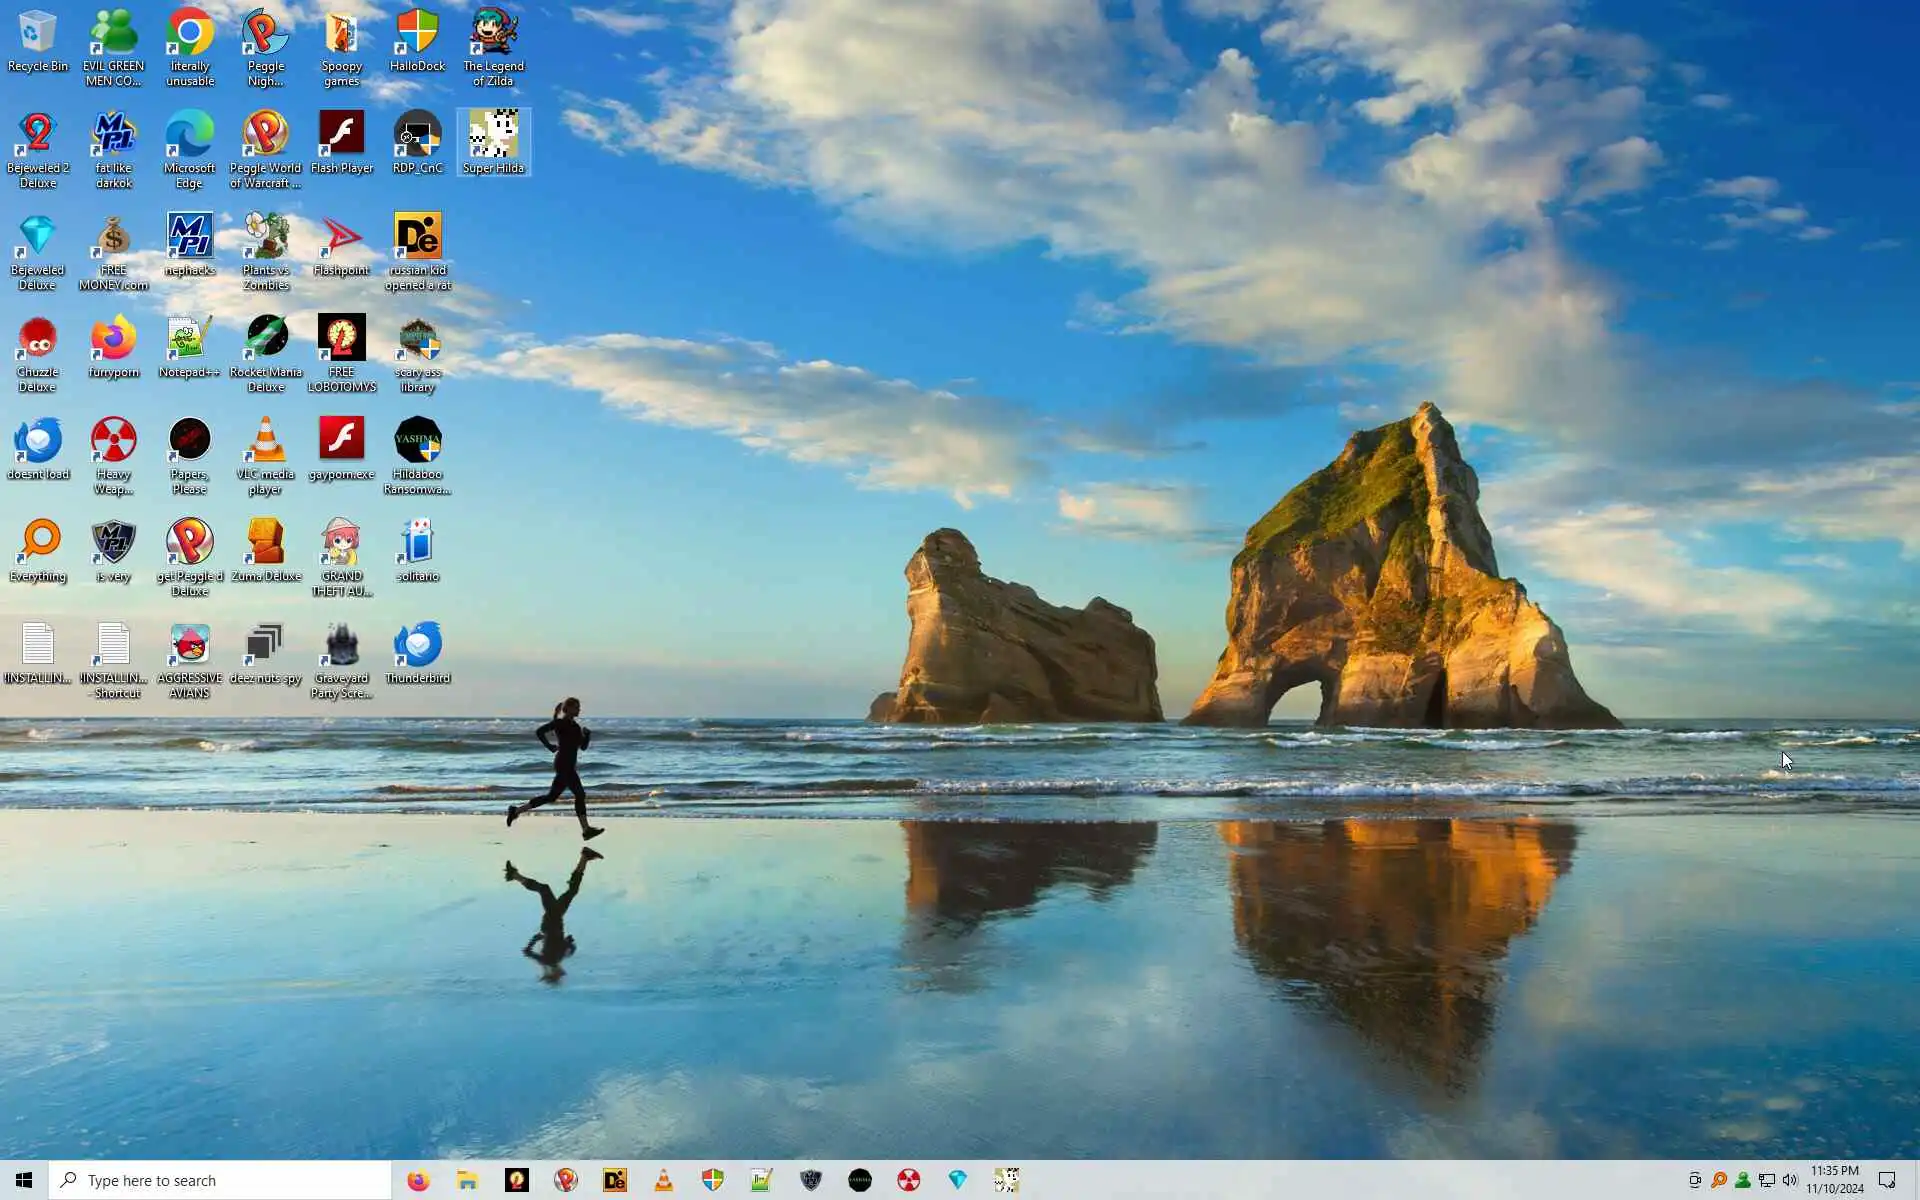
Task: Open the volume control in system tray
Action: click(1790, 1180)
